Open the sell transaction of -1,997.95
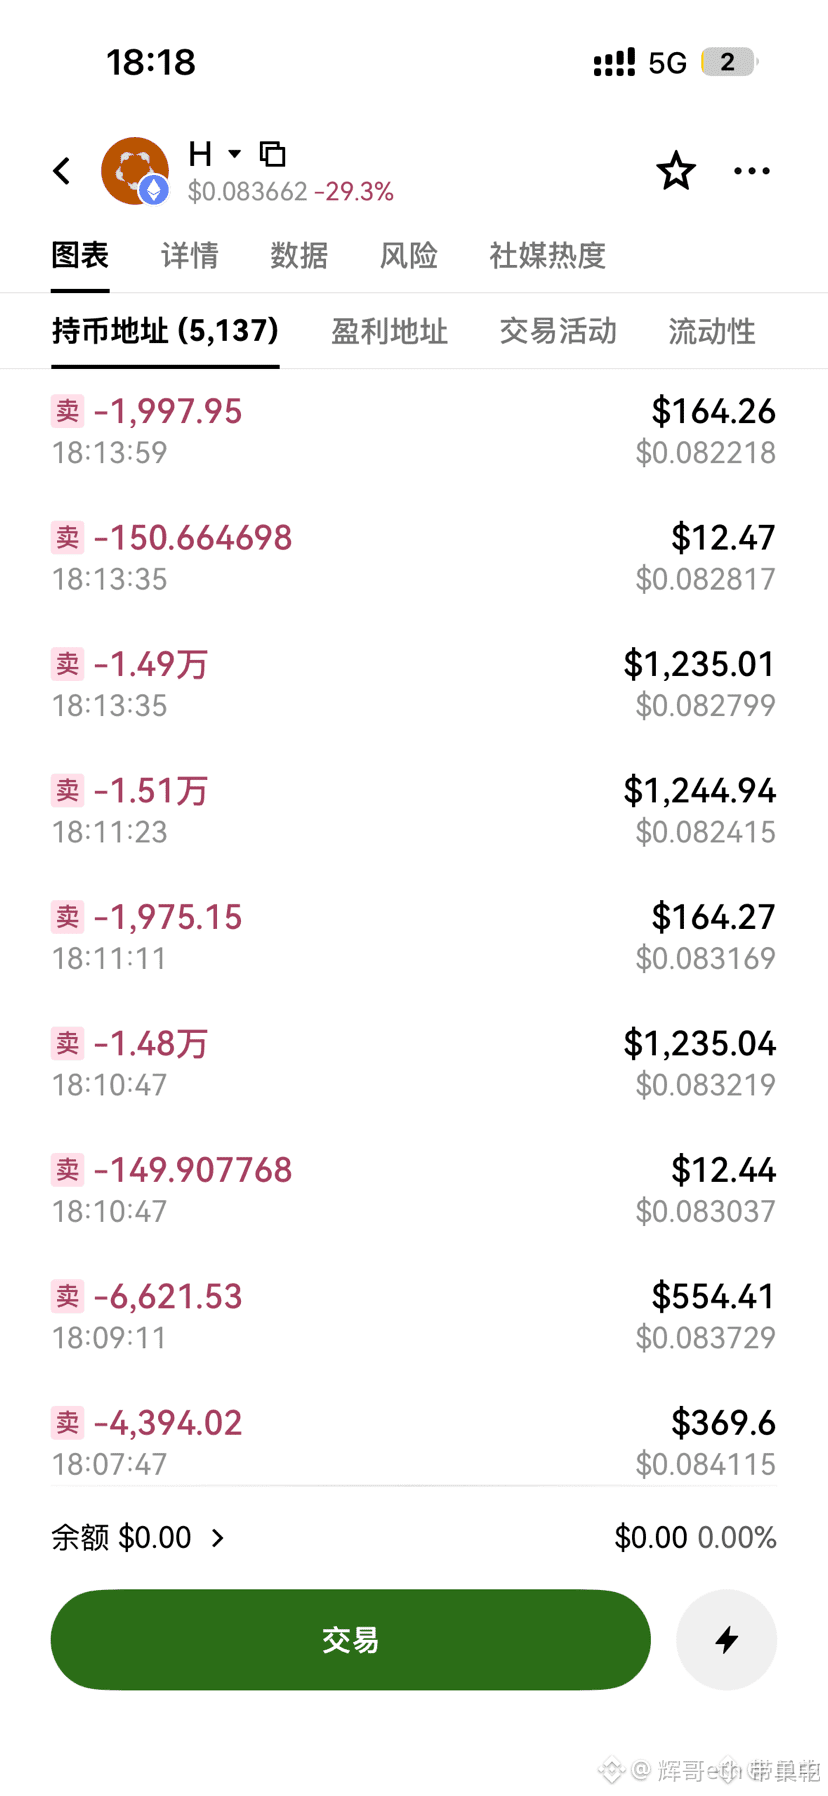Image resolution: width=828 pixels, height=1796 pixels. [x=414, y=431]
